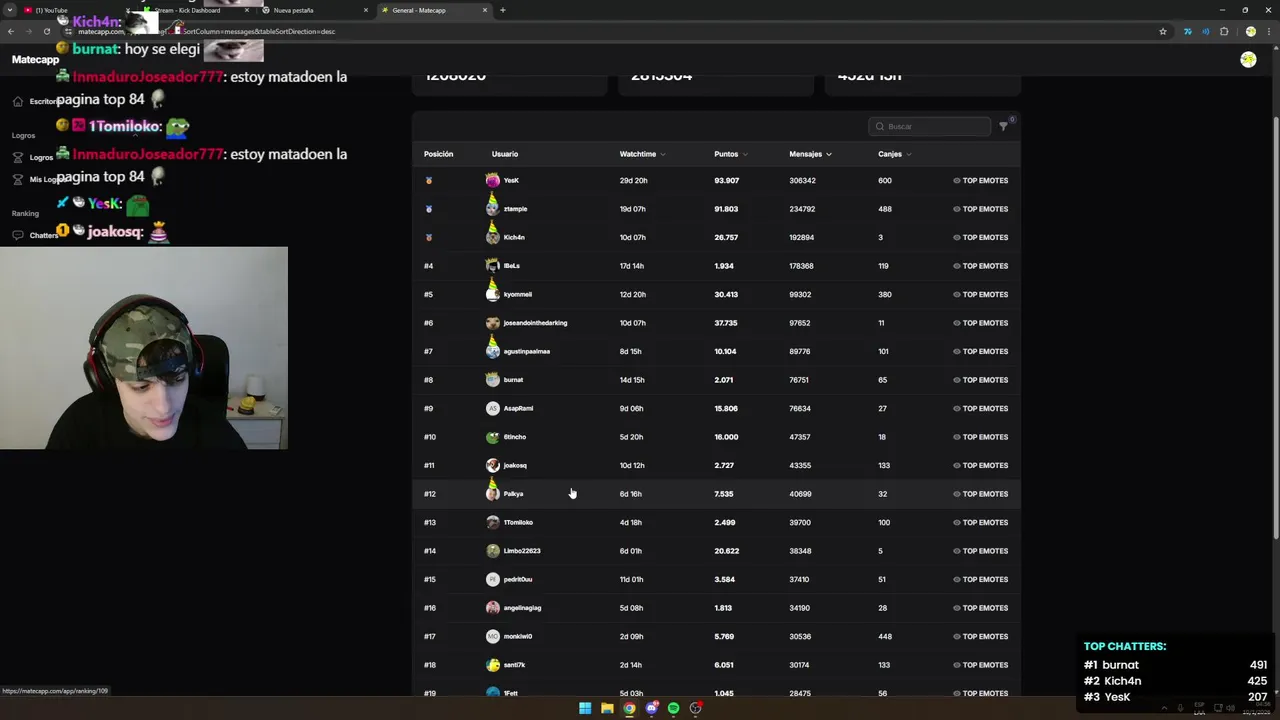Open the Chatters ranking sidebar item
The image size is (1280, 720).
point(36,235)
